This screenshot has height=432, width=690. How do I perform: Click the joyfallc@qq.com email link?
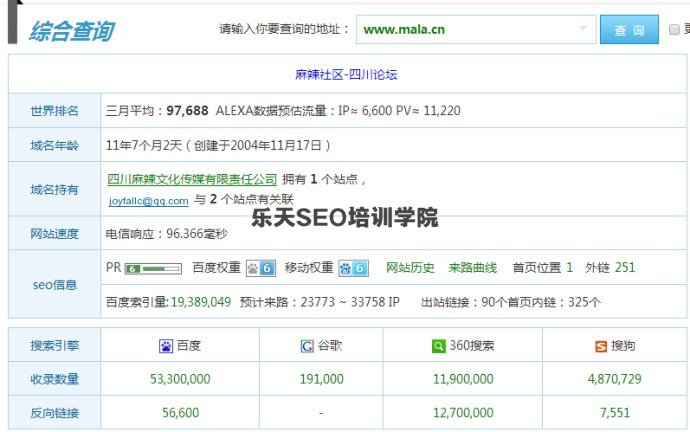tap(149, 201)
